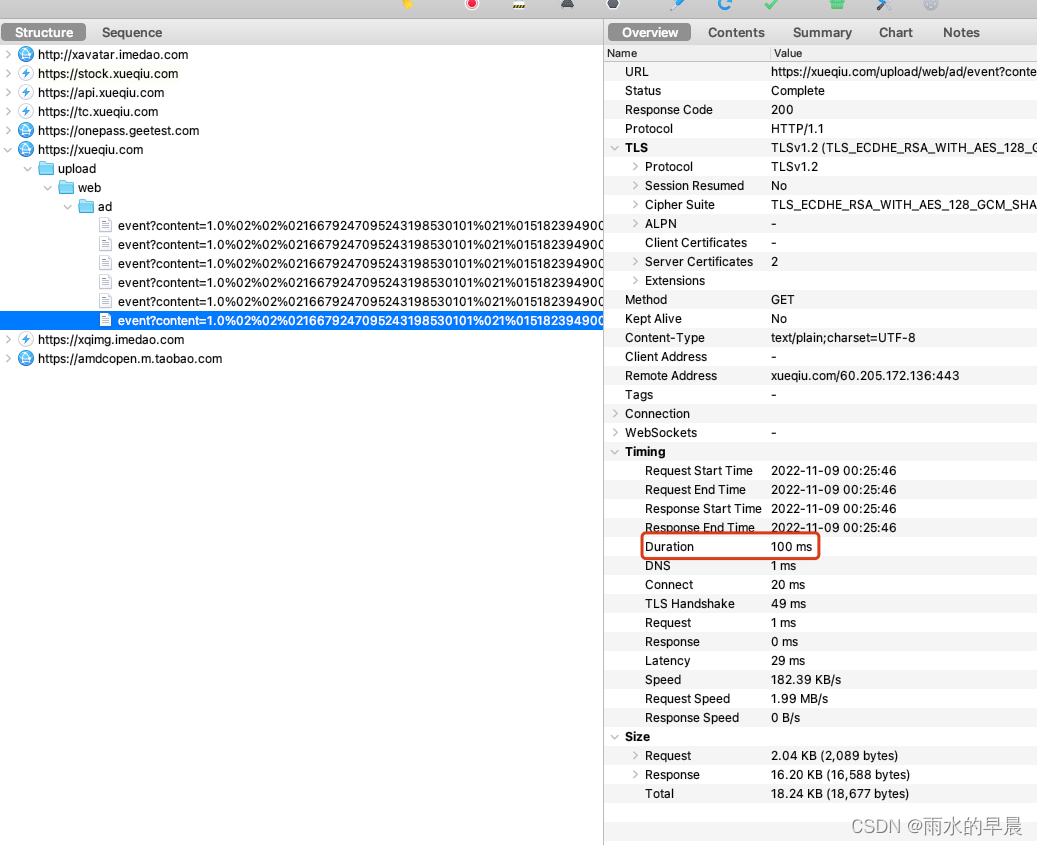The height and width of the screenshot is (845, 1037).
Task: Click the green checkmark validate icon
Action: (x=771, y=4)
